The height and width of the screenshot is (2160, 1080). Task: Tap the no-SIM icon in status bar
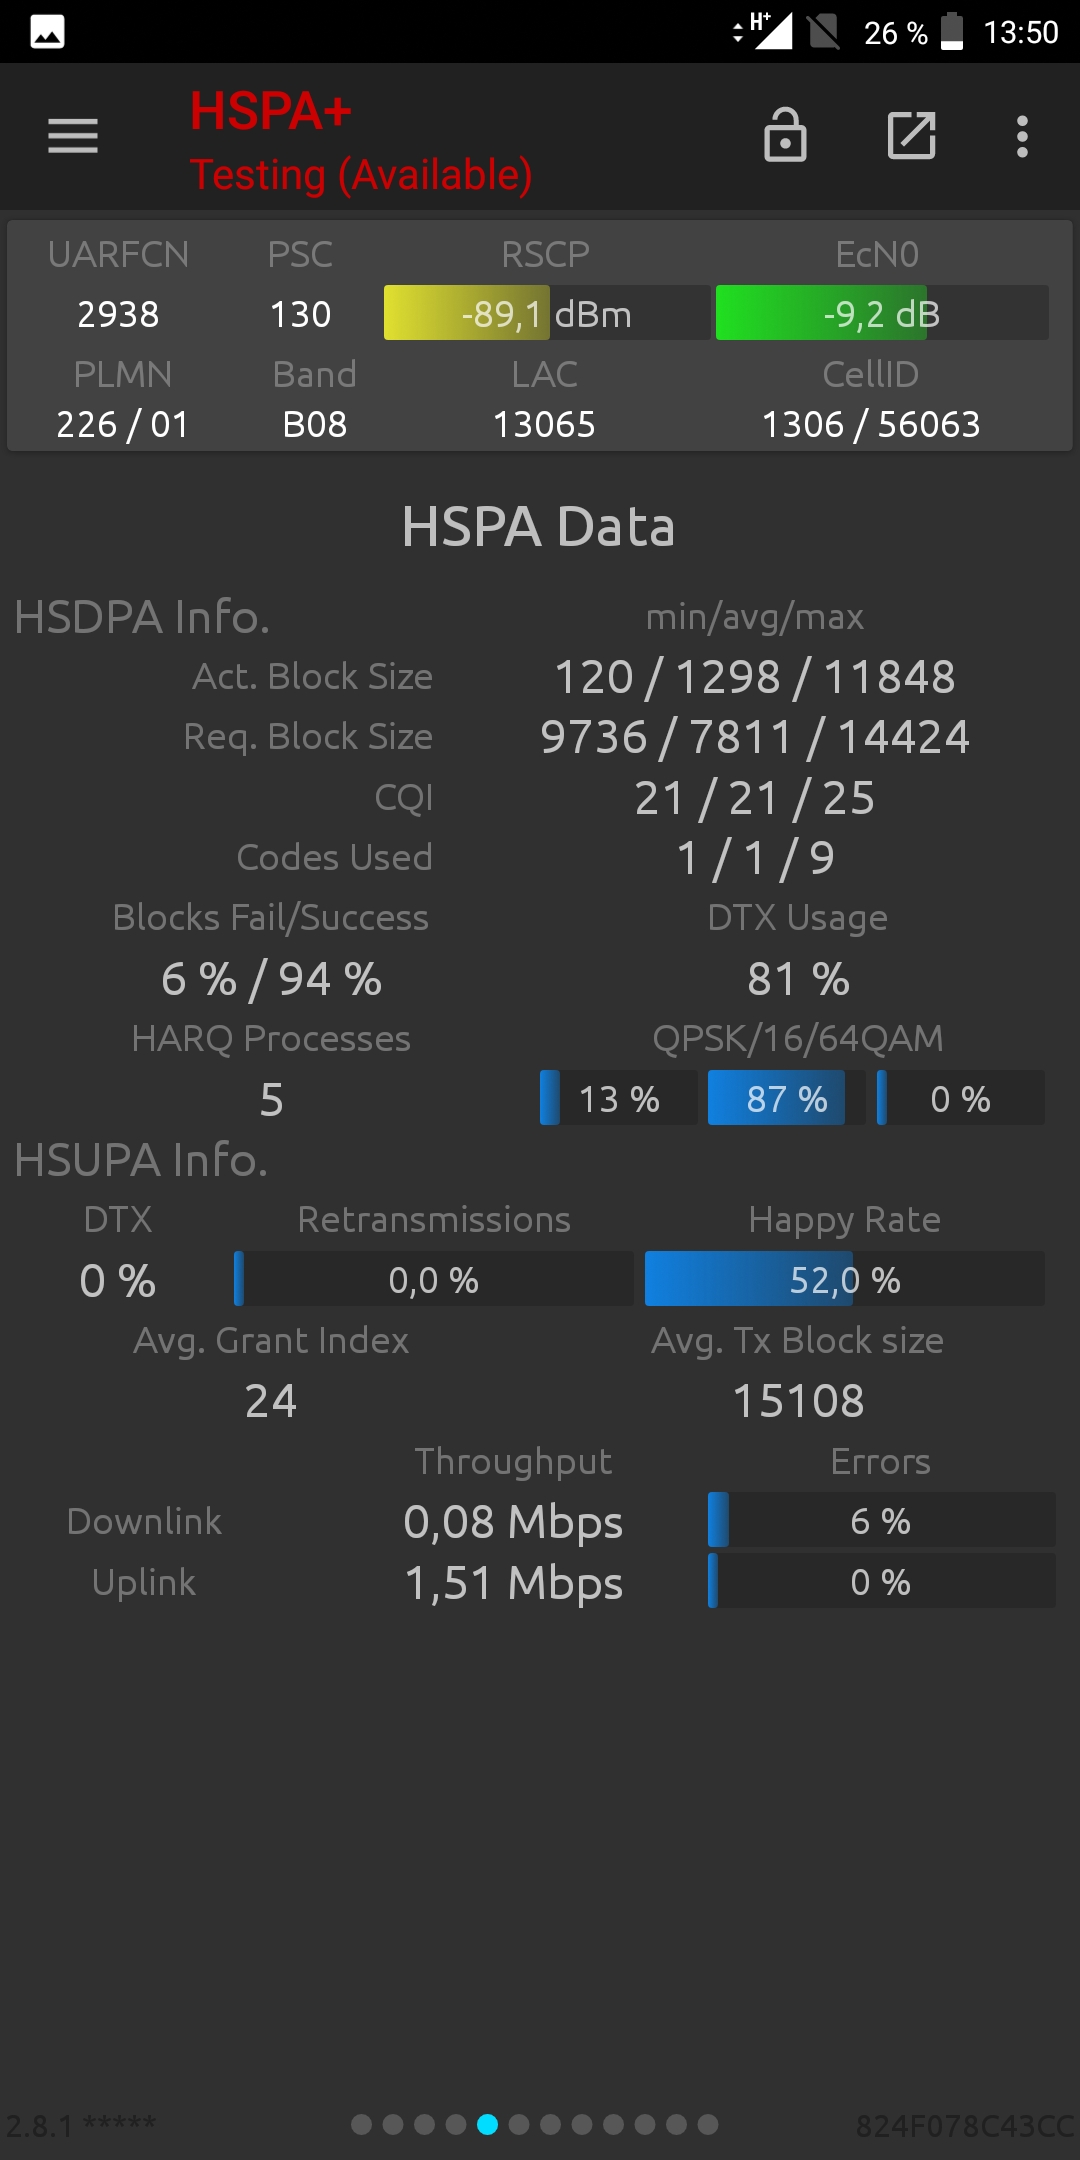tap(824, 31)
